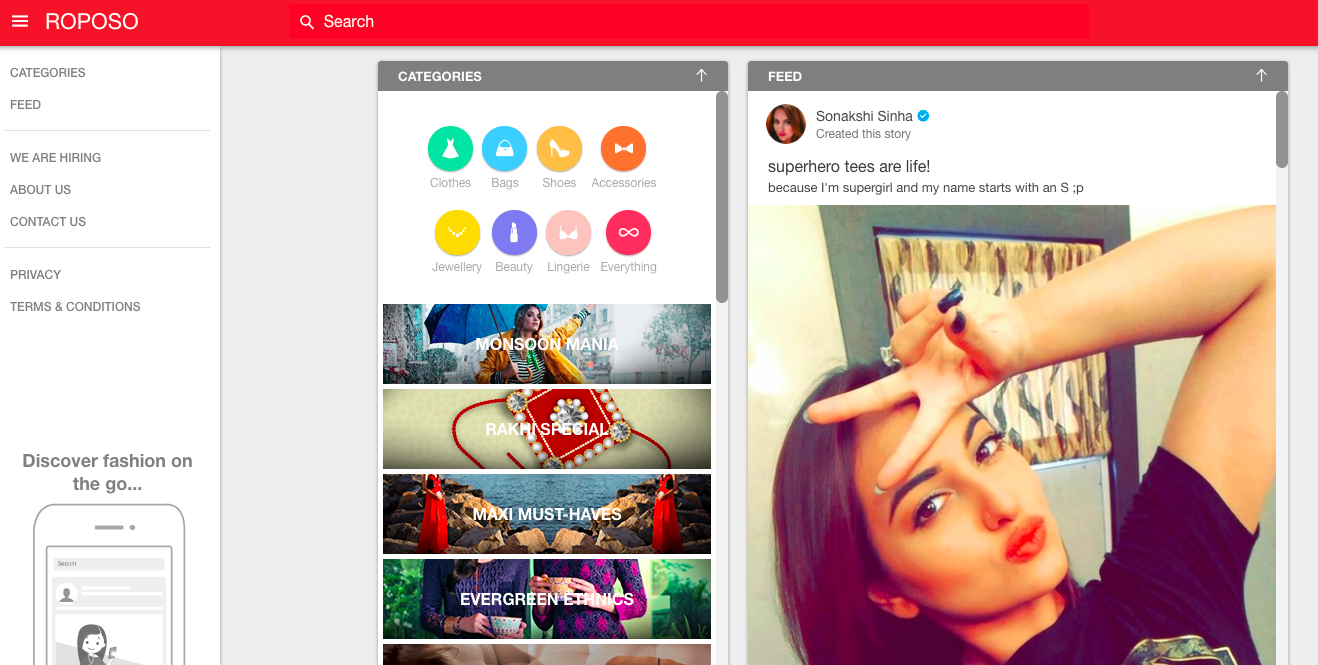Open the We Are Hiring page
This screenshot has width=1318, height=665.
tap(56, 158)
